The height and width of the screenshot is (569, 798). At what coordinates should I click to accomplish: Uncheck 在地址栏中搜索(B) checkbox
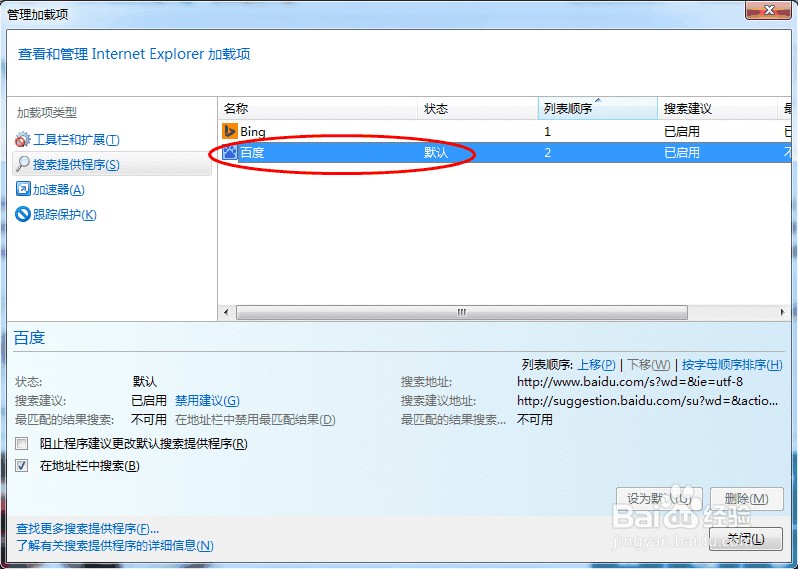pyautogui.click(x=21, y=465)
